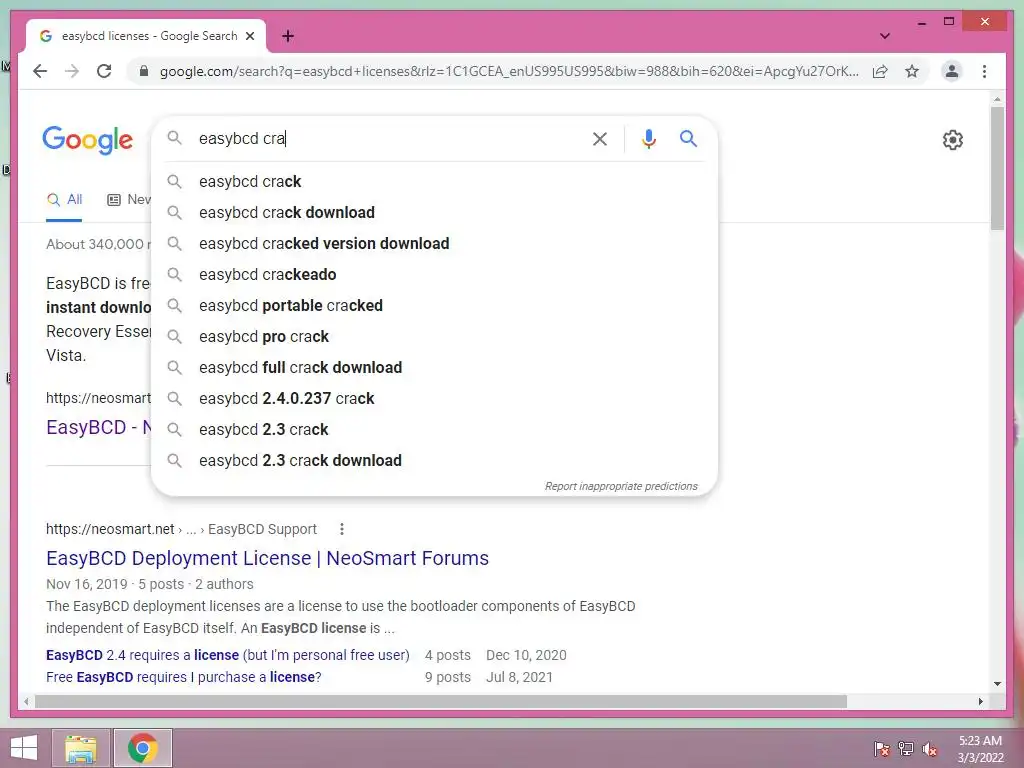Click the Chrome taskbar icon
1024x768 pixels.
point(142,748)
